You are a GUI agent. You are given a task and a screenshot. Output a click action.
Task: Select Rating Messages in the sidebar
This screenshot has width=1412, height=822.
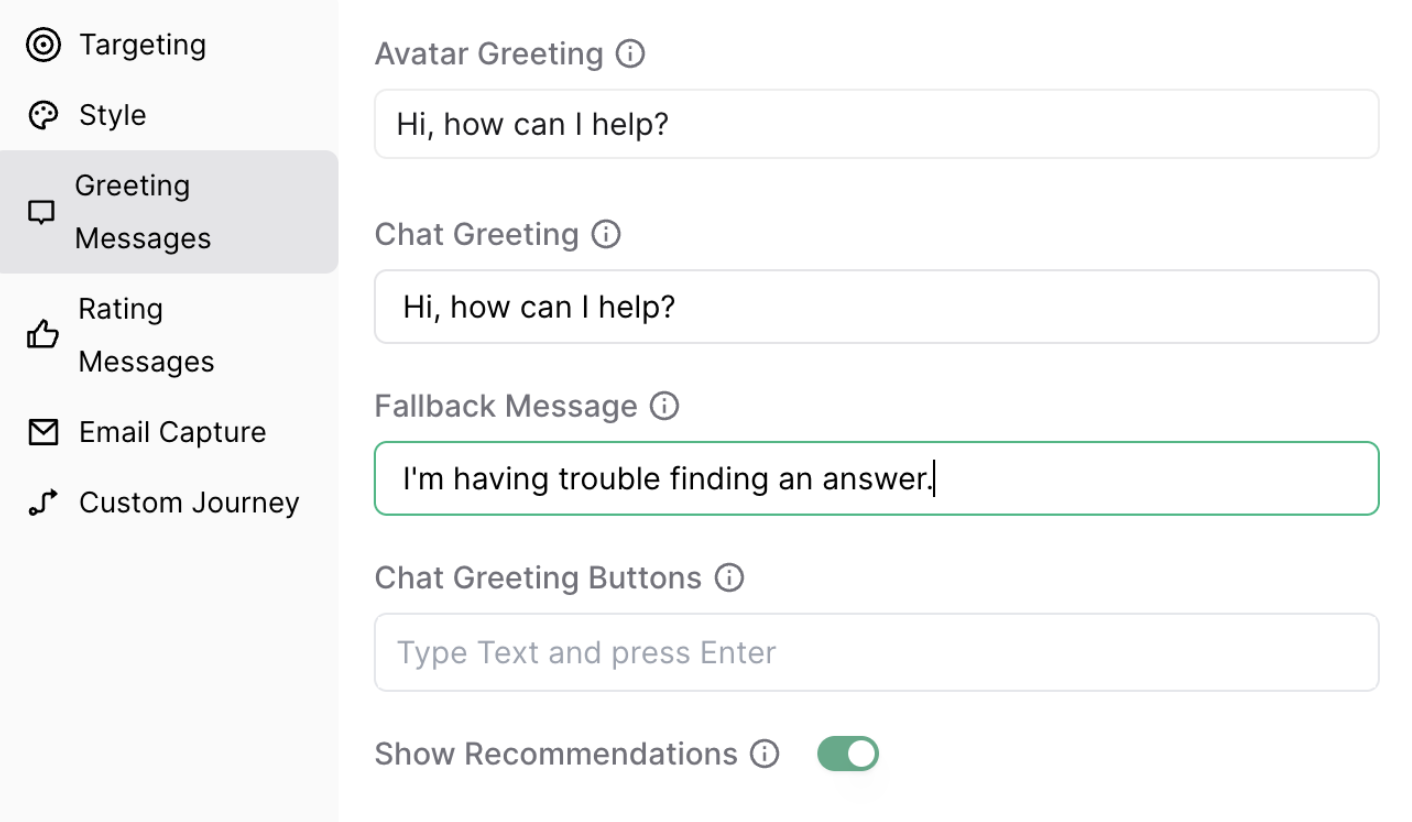pos(146,335)
